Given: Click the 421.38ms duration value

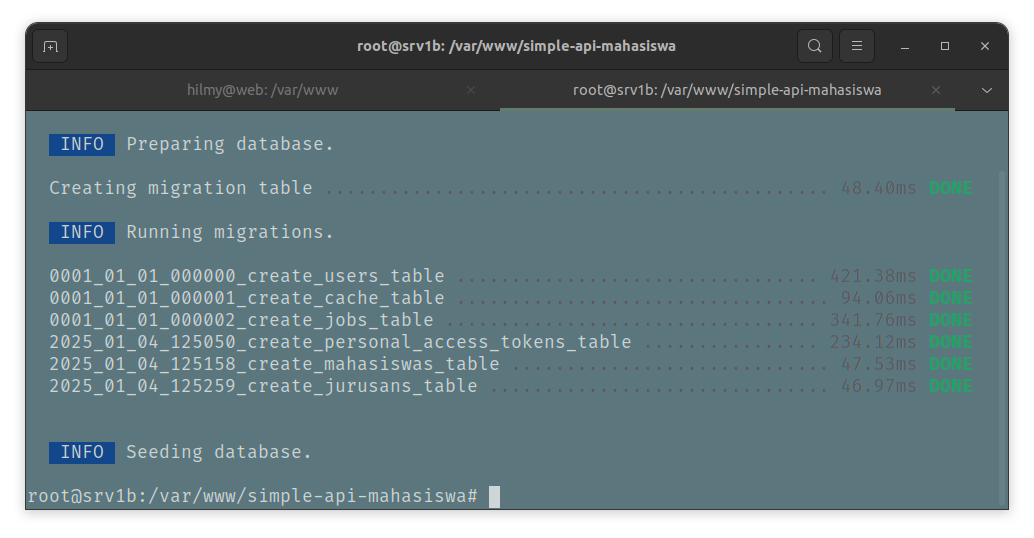Looking at the screenshot, I should tap(873, 276).
